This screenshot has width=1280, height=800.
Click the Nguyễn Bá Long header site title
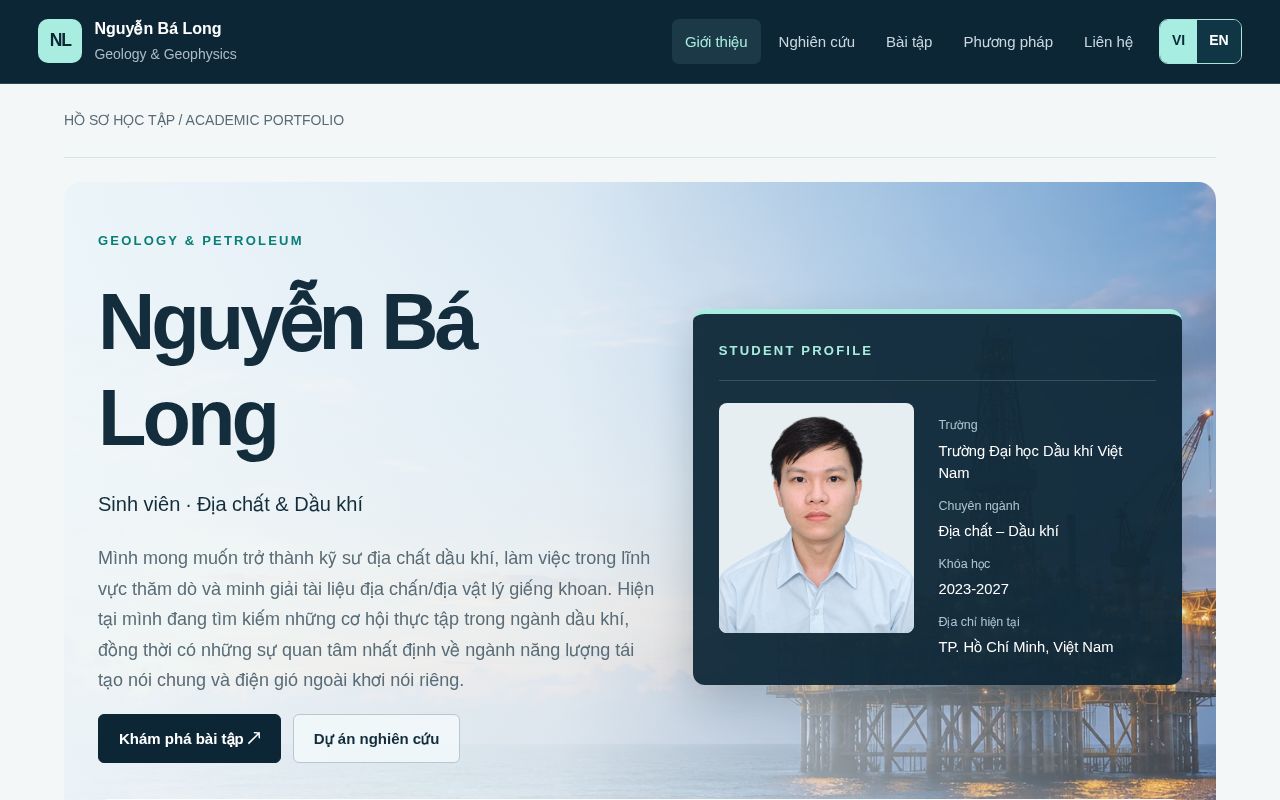coord(158,28)
